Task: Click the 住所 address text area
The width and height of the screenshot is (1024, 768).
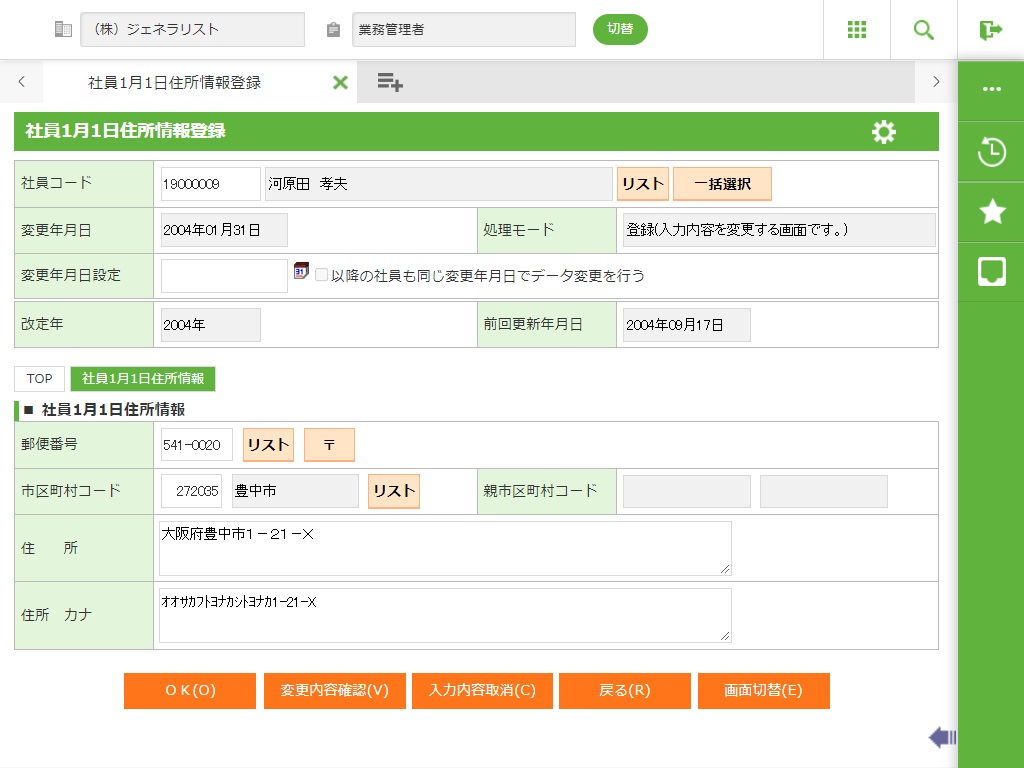Action: 445,548
